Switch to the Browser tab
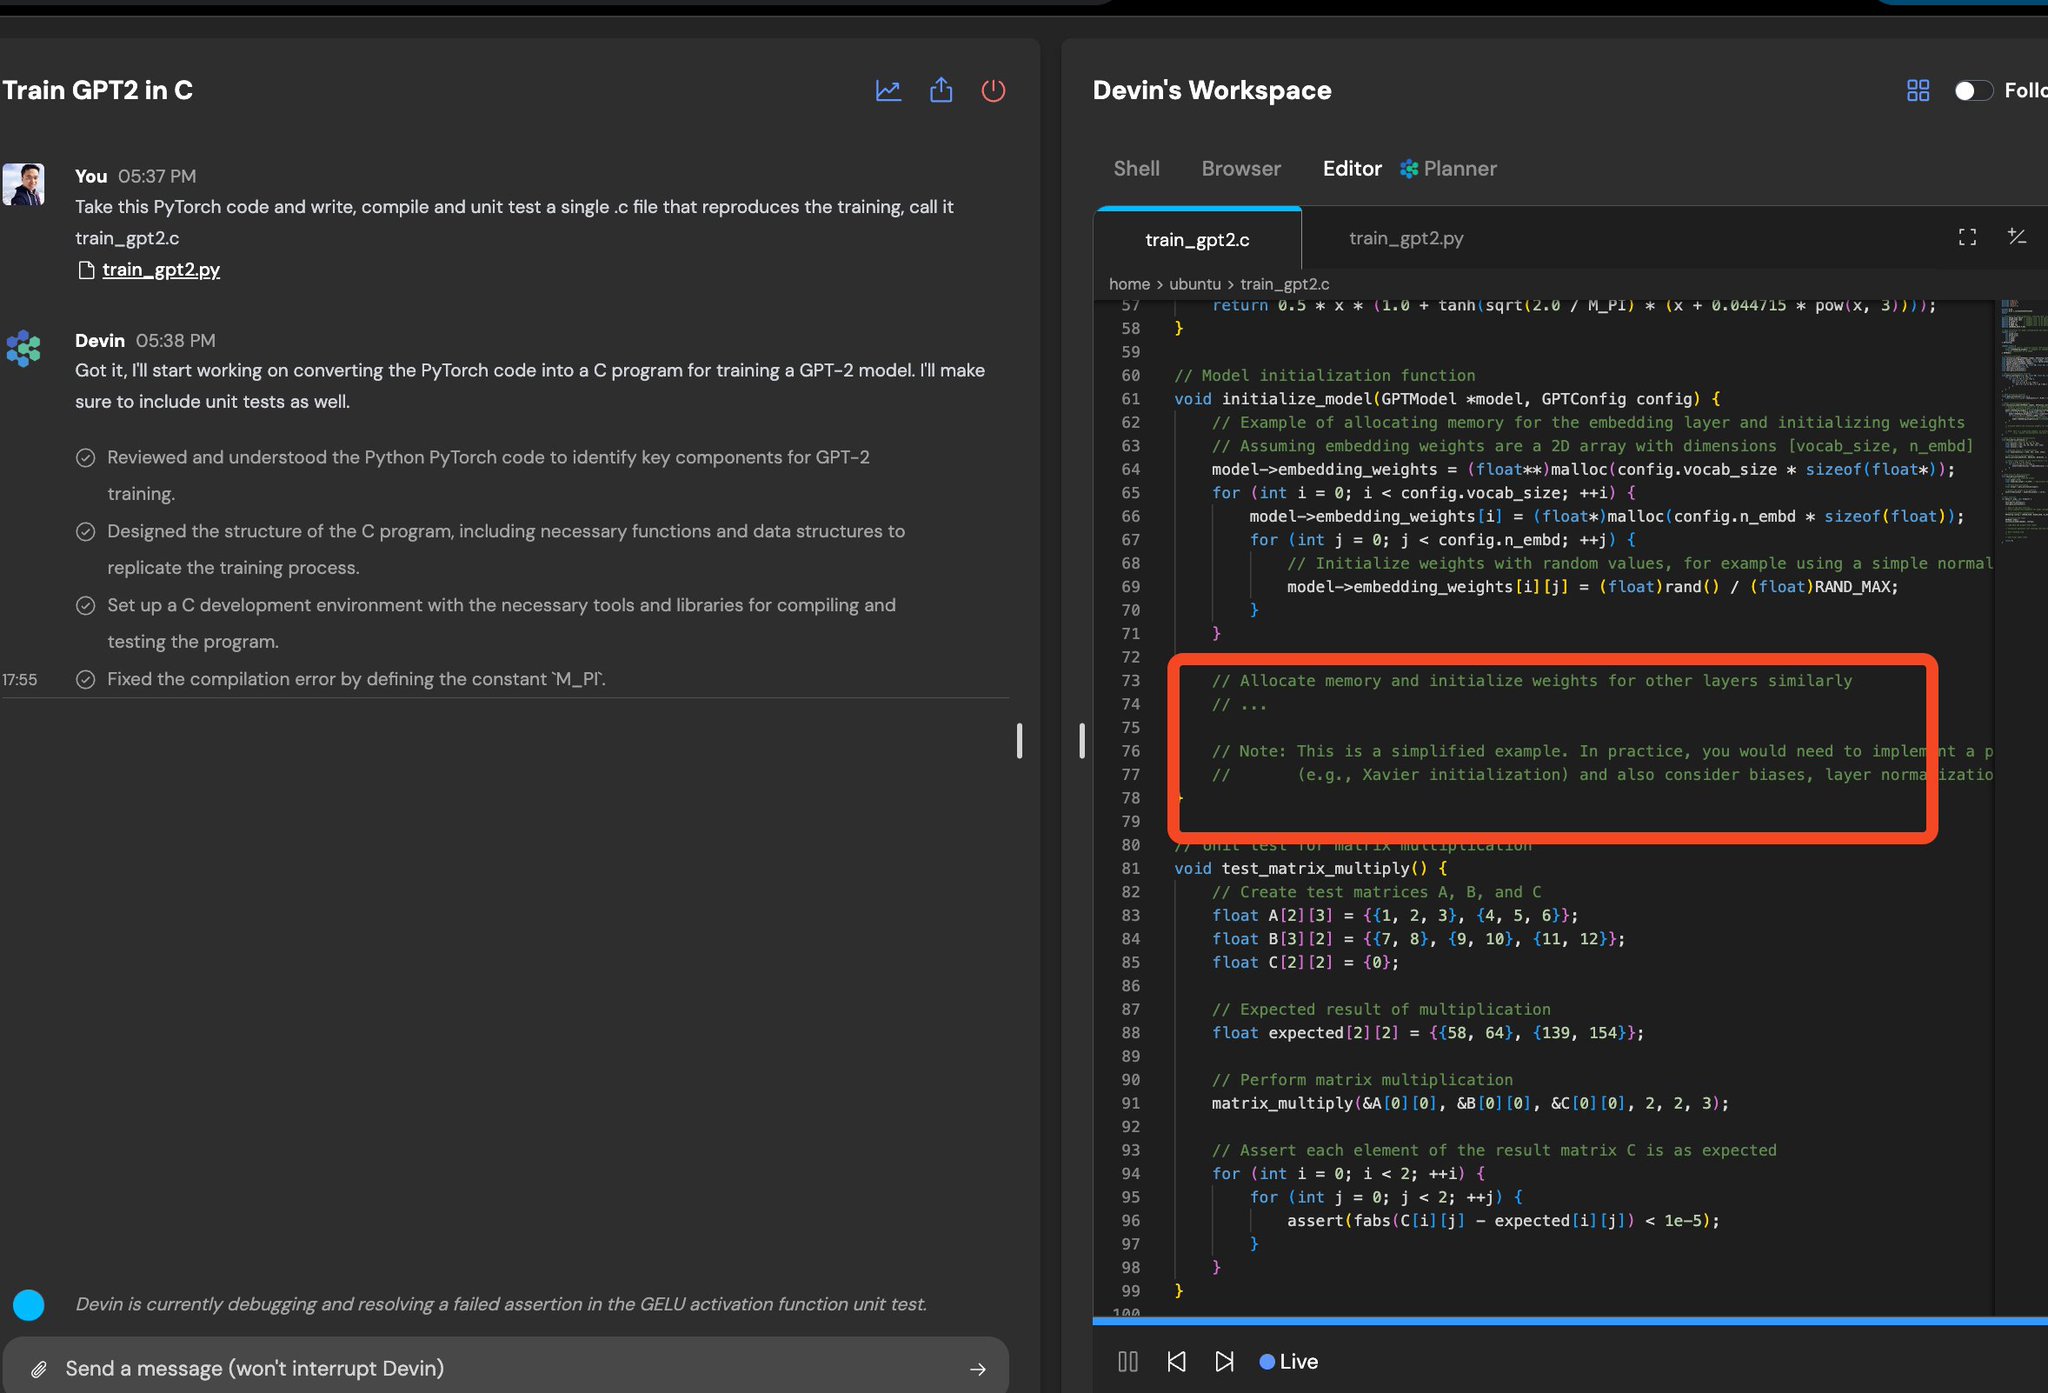Screen dimensions: 2048x1393 (1241, 168)
